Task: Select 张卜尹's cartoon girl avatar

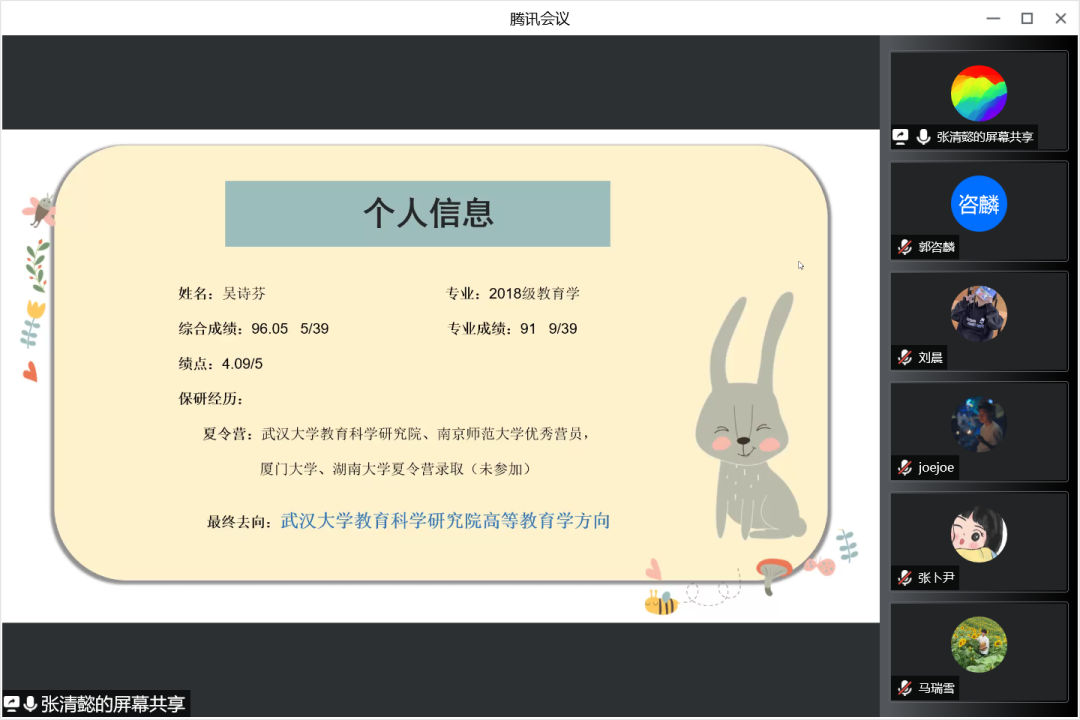Action: 978,533
